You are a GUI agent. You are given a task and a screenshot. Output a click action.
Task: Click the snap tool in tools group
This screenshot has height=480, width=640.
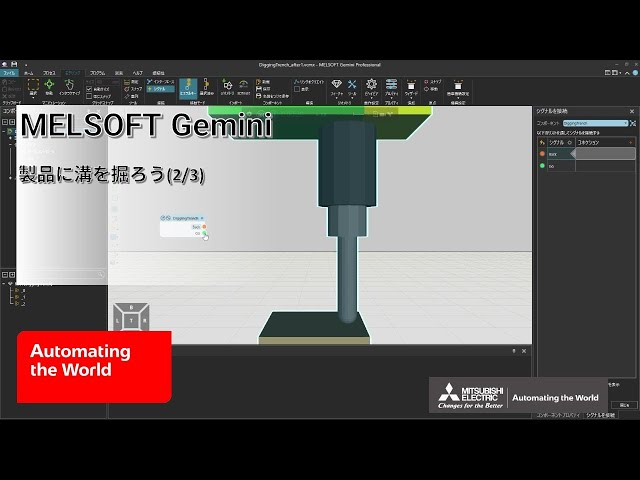[x=133, y=89]
